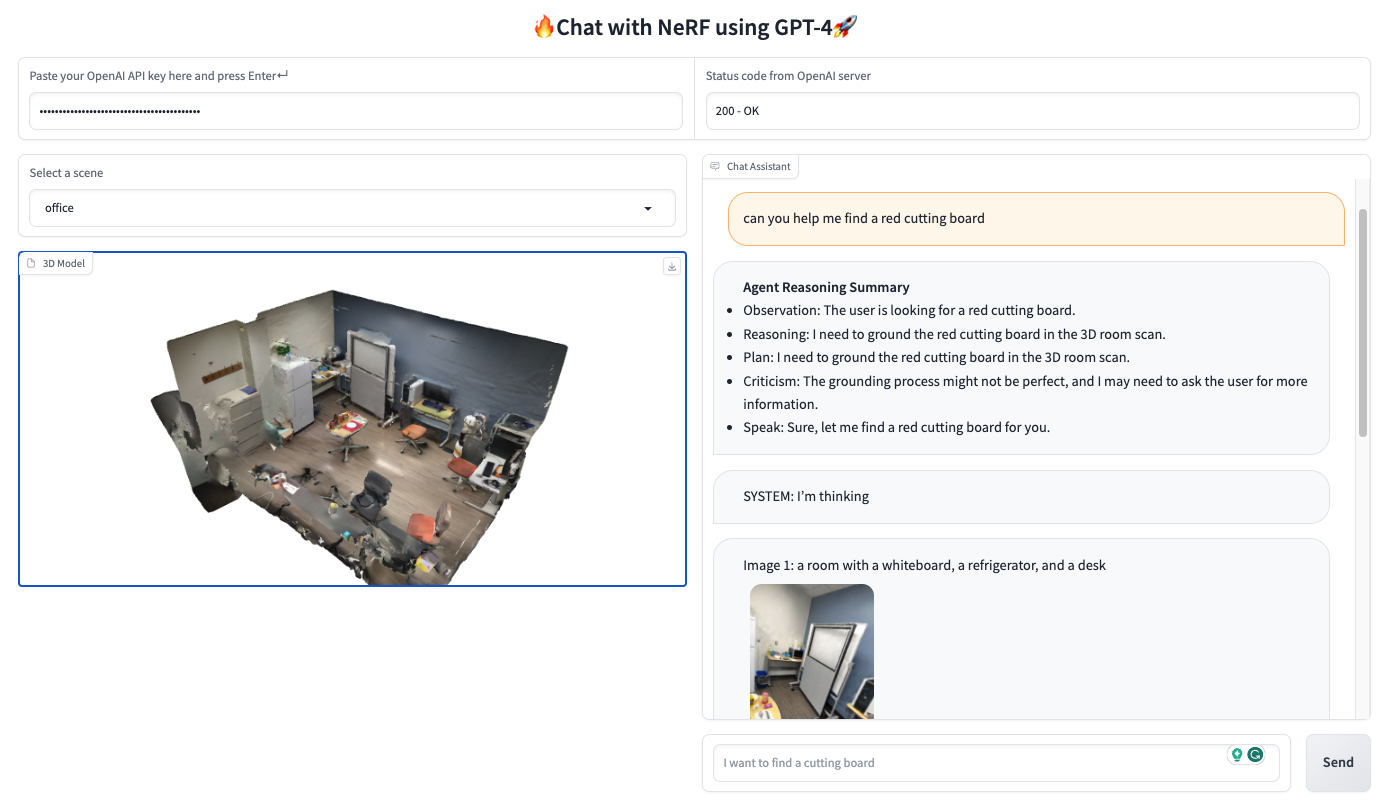Click the 3D office room model viewer
Viewport: 1386px width, 804px height.
pyautogui.click(x=352, y=419)
